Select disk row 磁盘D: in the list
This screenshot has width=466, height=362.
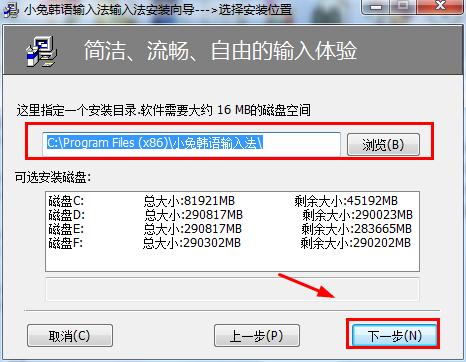(232, 215)
